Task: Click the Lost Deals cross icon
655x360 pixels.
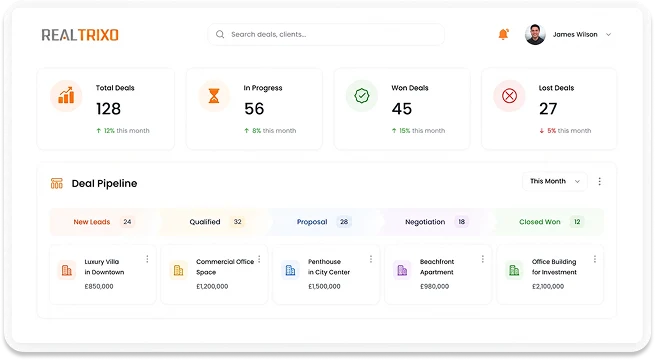Action: tap(509, 96)
